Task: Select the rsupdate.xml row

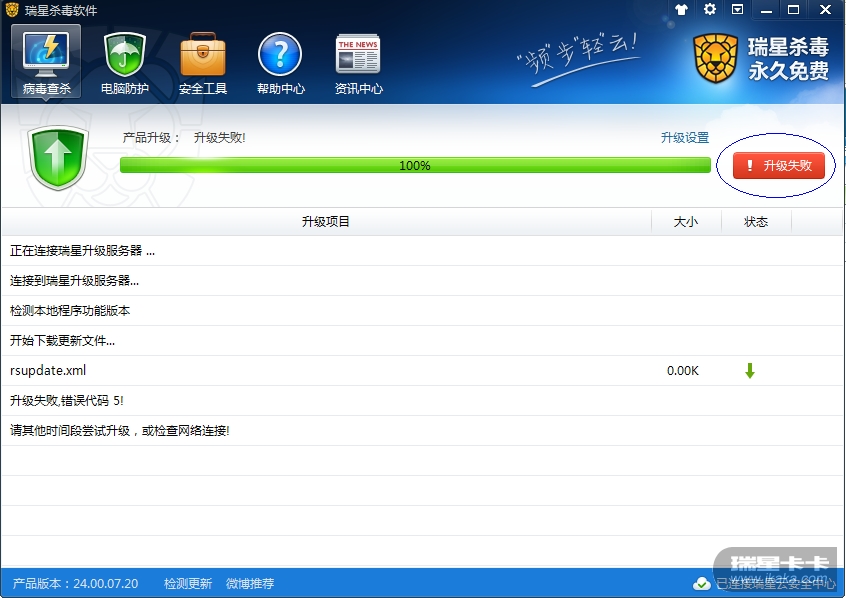Action: 422,370
